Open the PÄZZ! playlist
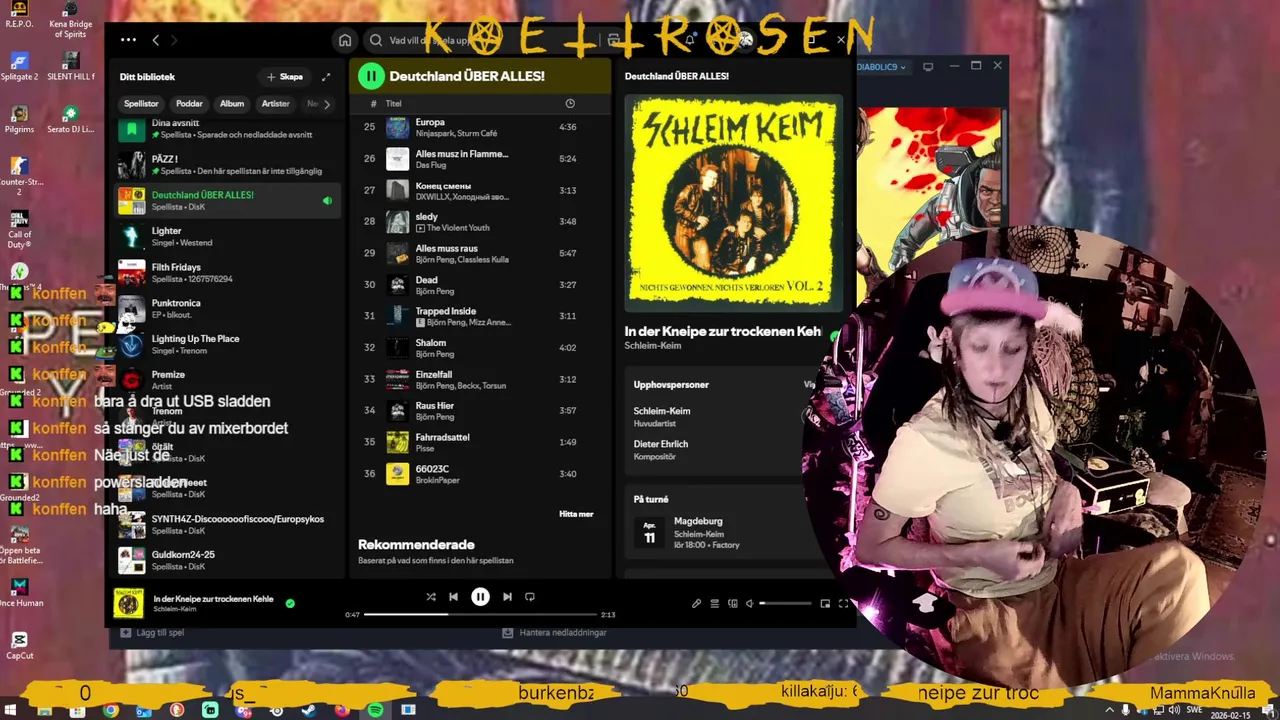Viewport: 1280px width, 720px height. click(x=228, y=165)
